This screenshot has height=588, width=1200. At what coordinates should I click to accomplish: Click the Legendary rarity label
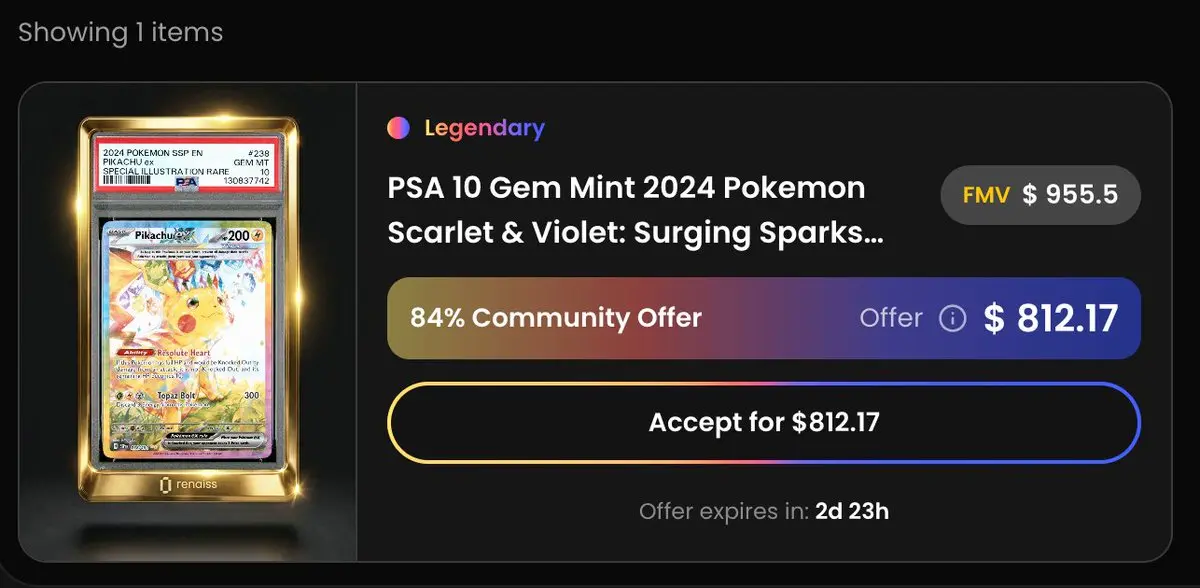(484, 128)
